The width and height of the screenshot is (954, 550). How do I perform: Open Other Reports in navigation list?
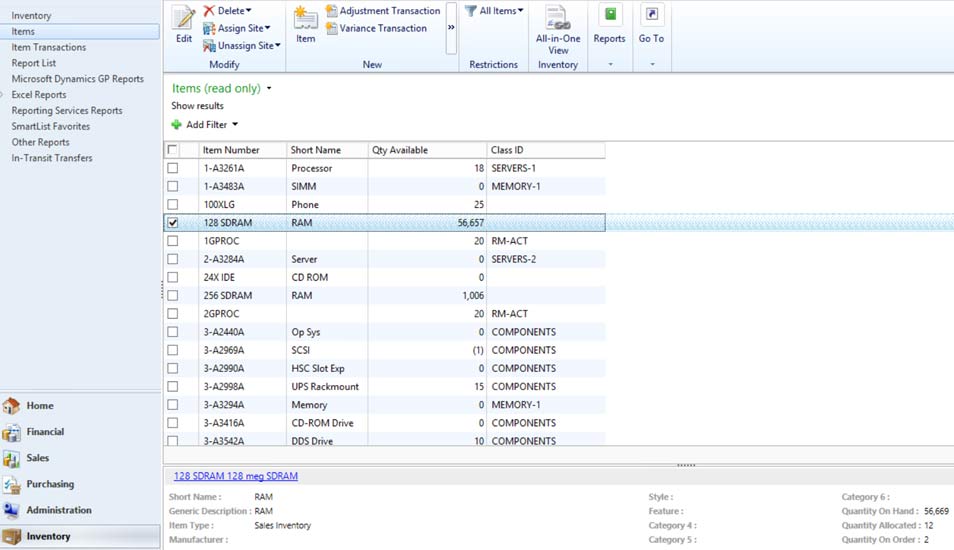point(40,142)
